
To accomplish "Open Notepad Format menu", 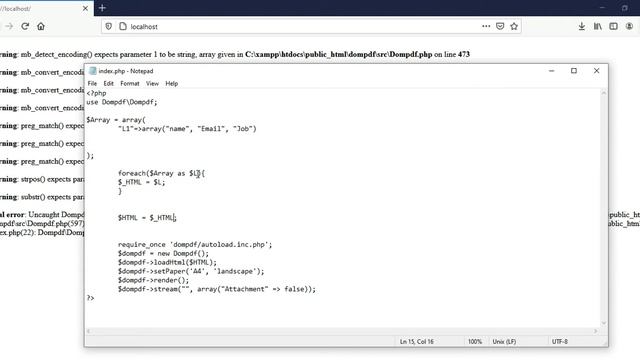I will [x=130, y=83].
